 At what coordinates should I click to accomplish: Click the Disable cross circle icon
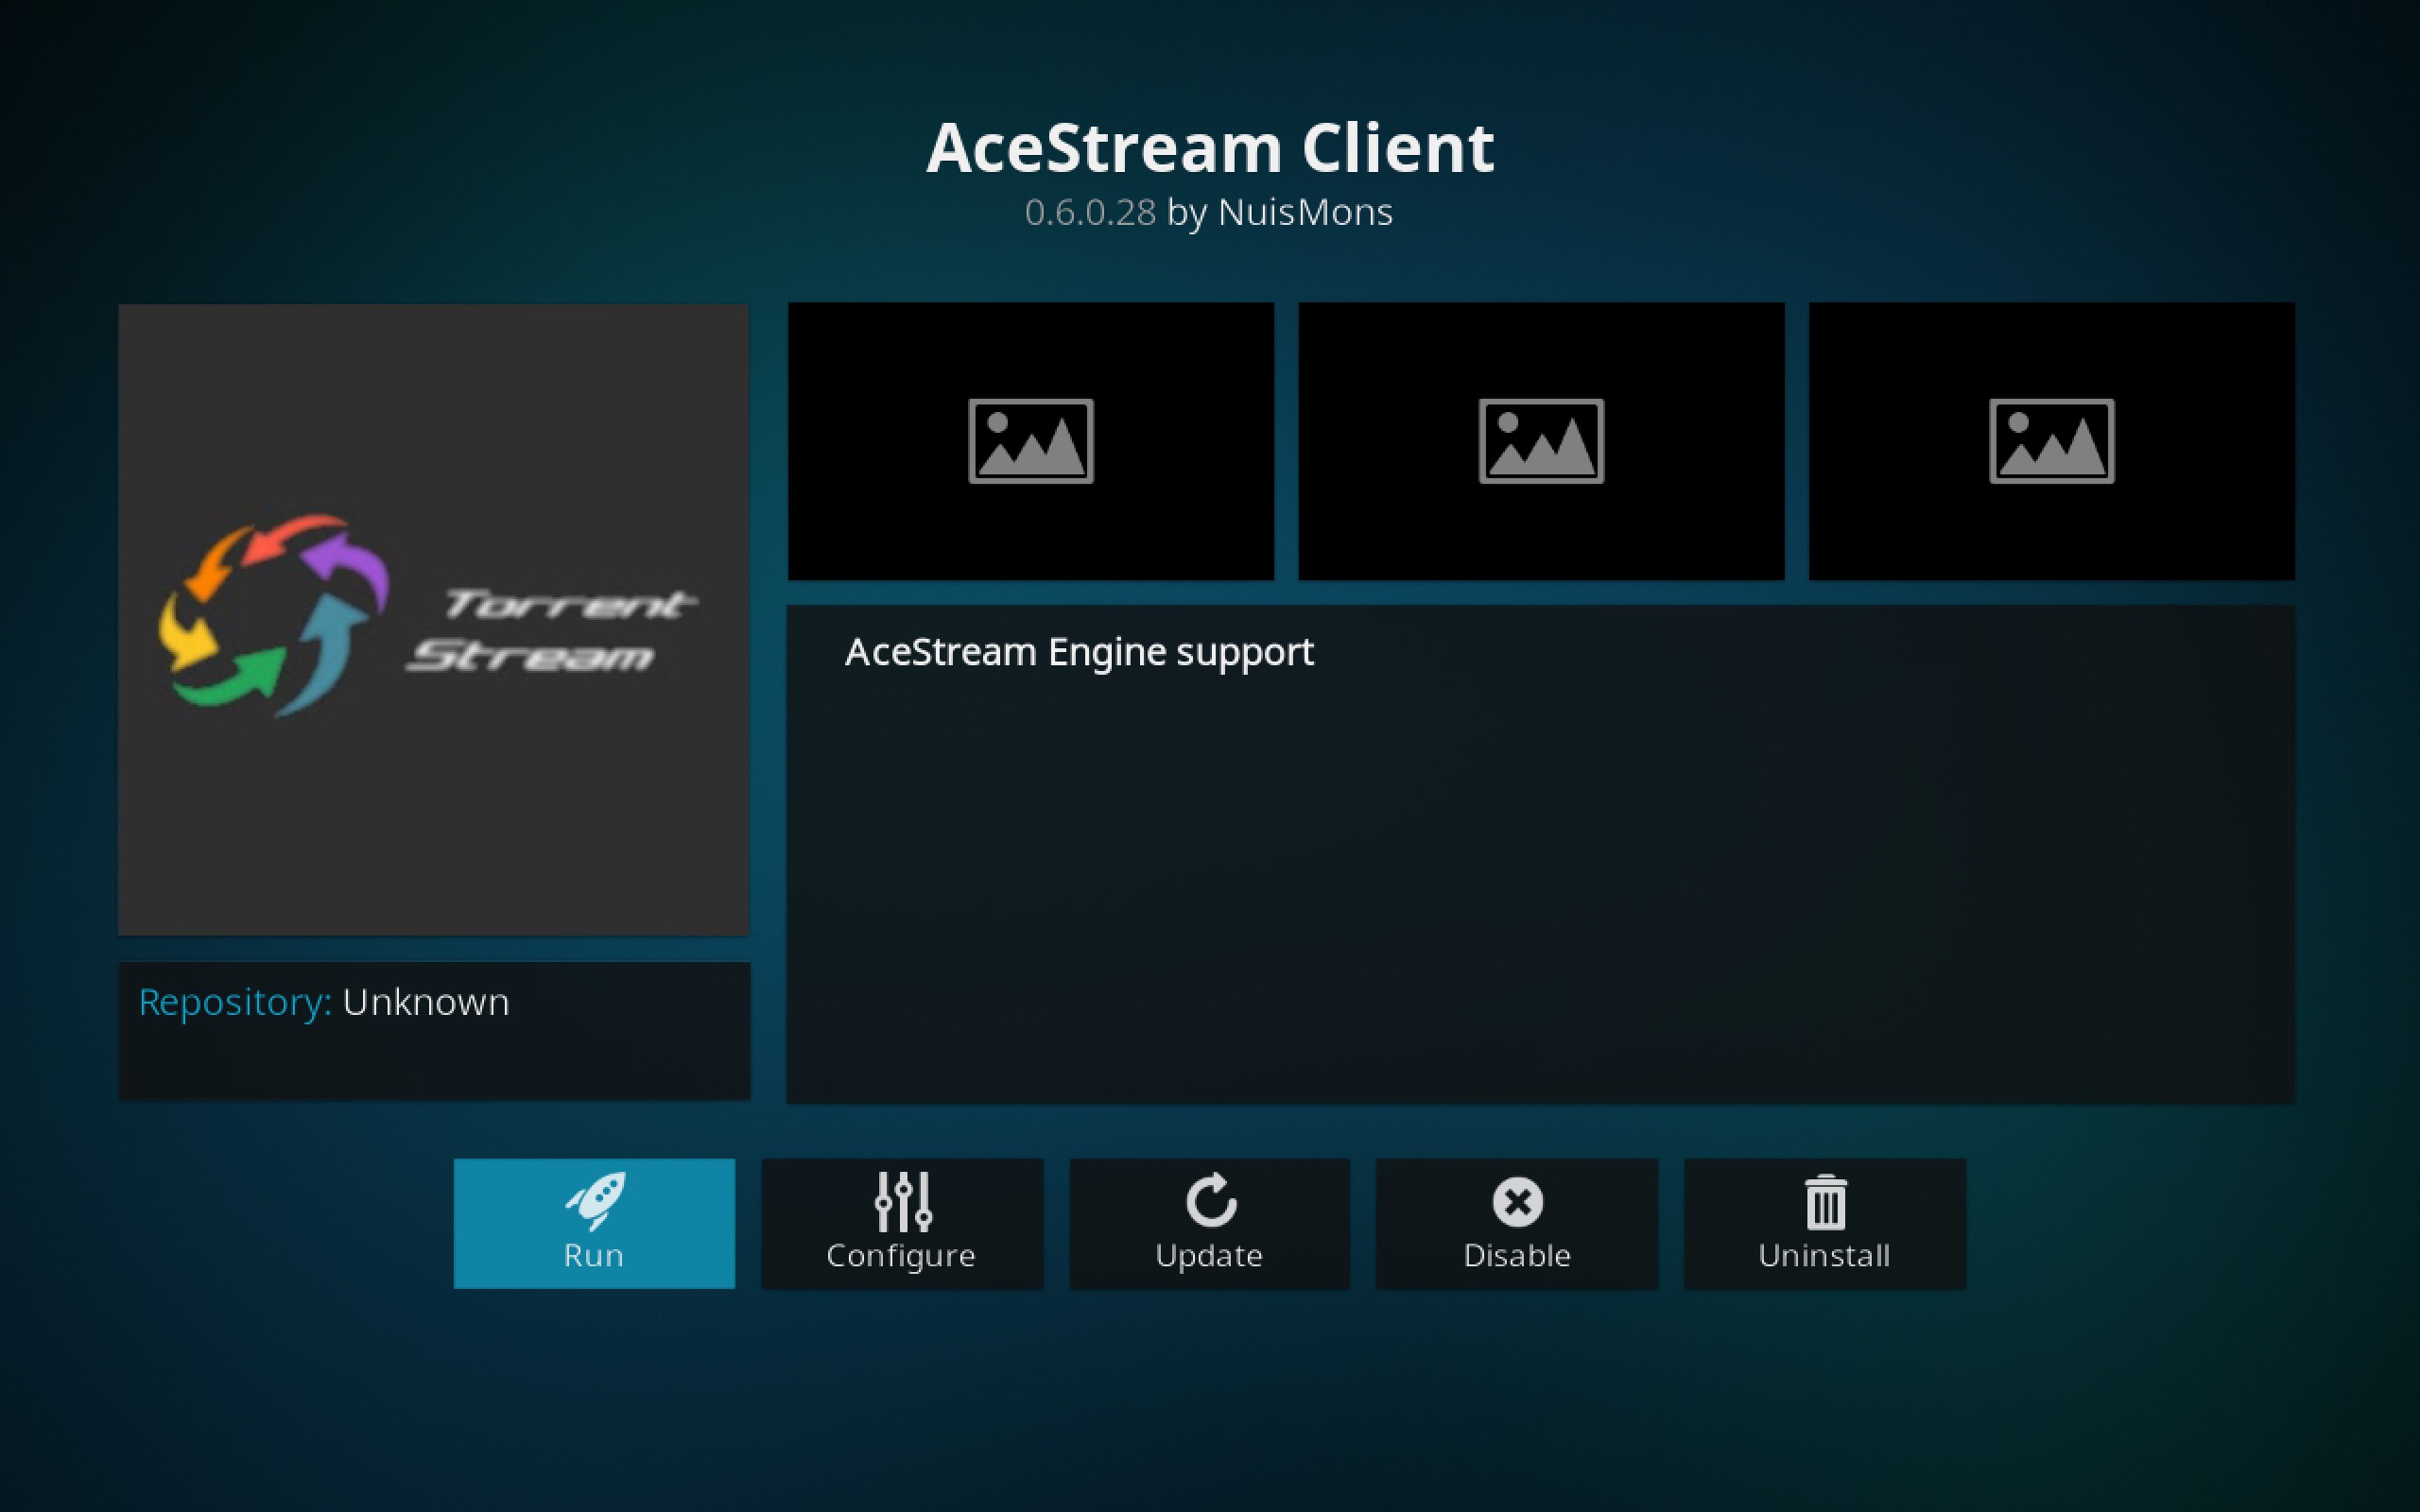pos(1517,1201)
